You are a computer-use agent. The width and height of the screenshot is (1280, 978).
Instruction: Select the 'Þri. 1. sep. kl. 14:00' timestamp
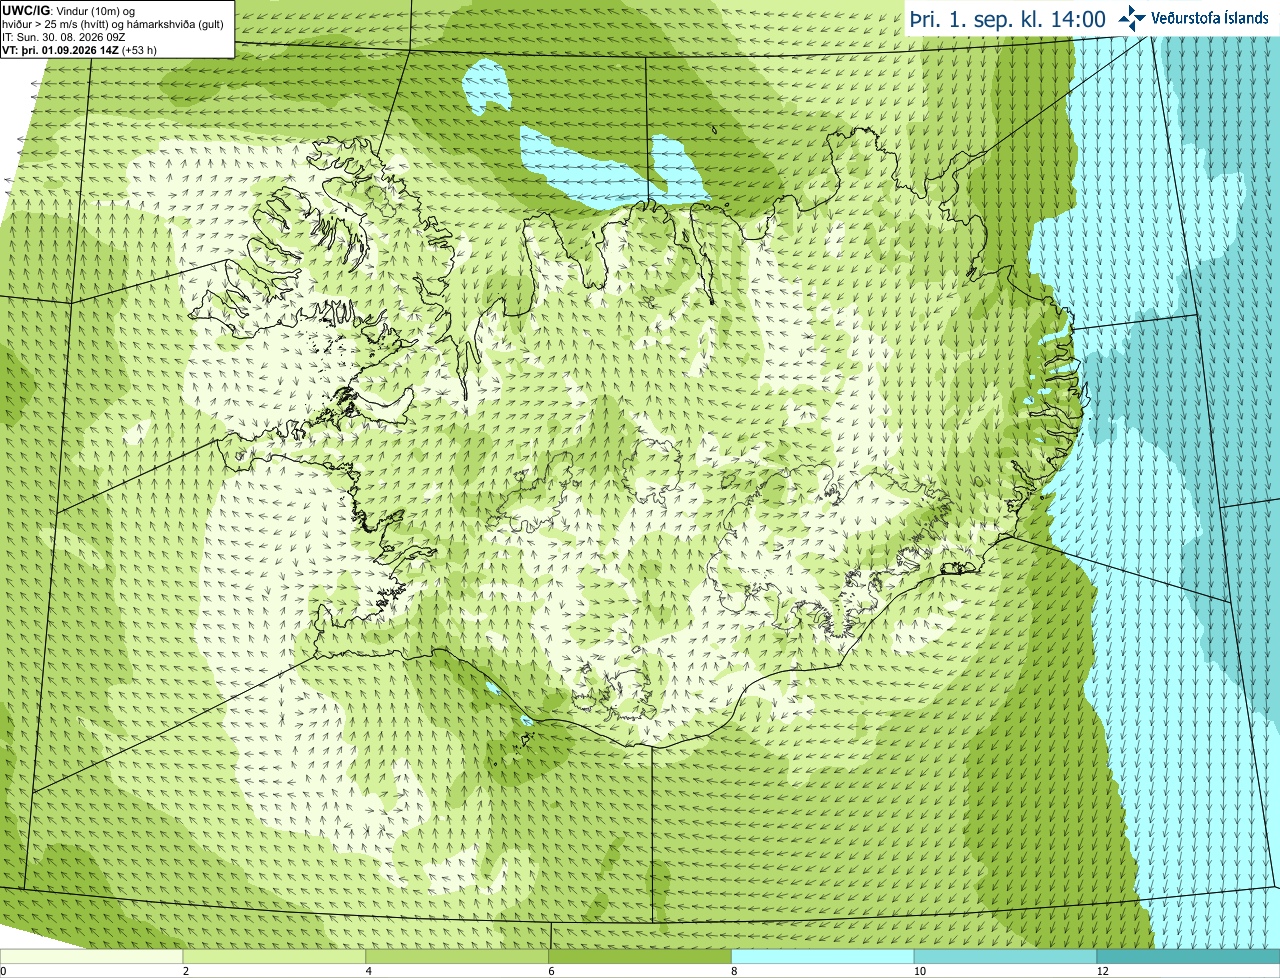pyautogui.click(x=1007, y=19)
